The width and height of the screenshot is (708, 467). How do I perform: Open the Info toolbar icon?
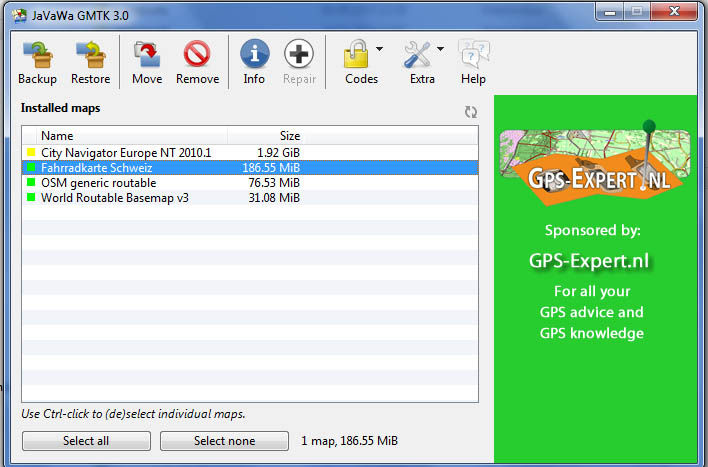tap(254, 56)
